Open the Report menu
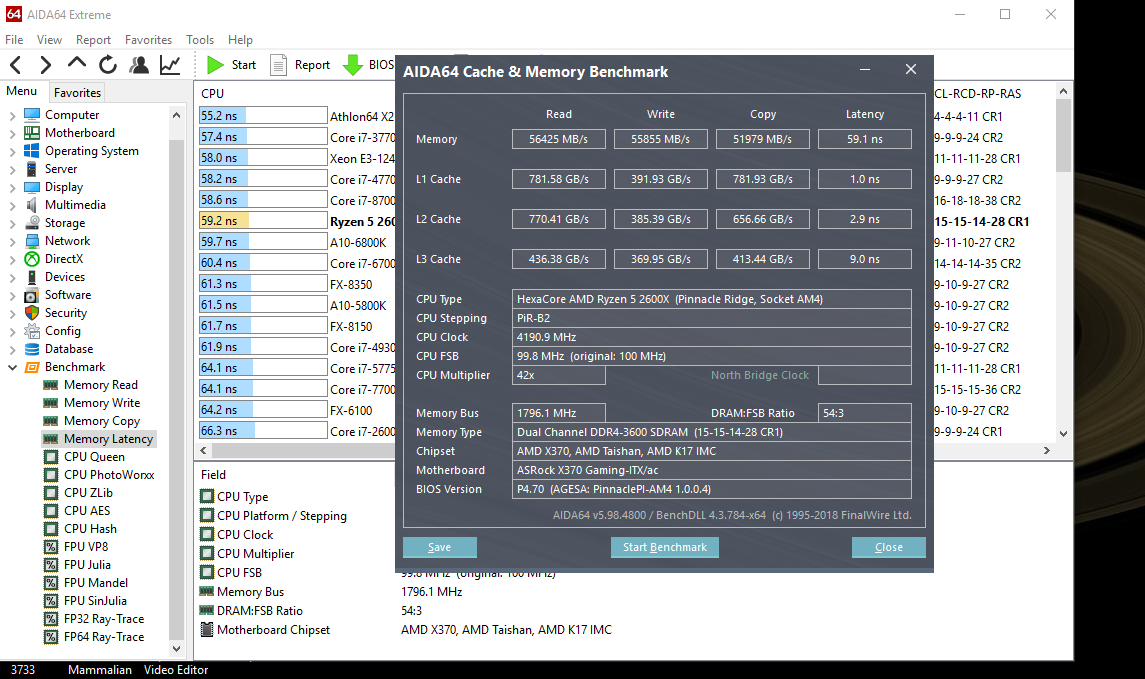This screenshot has width=1145, height=679. (93, 39)
